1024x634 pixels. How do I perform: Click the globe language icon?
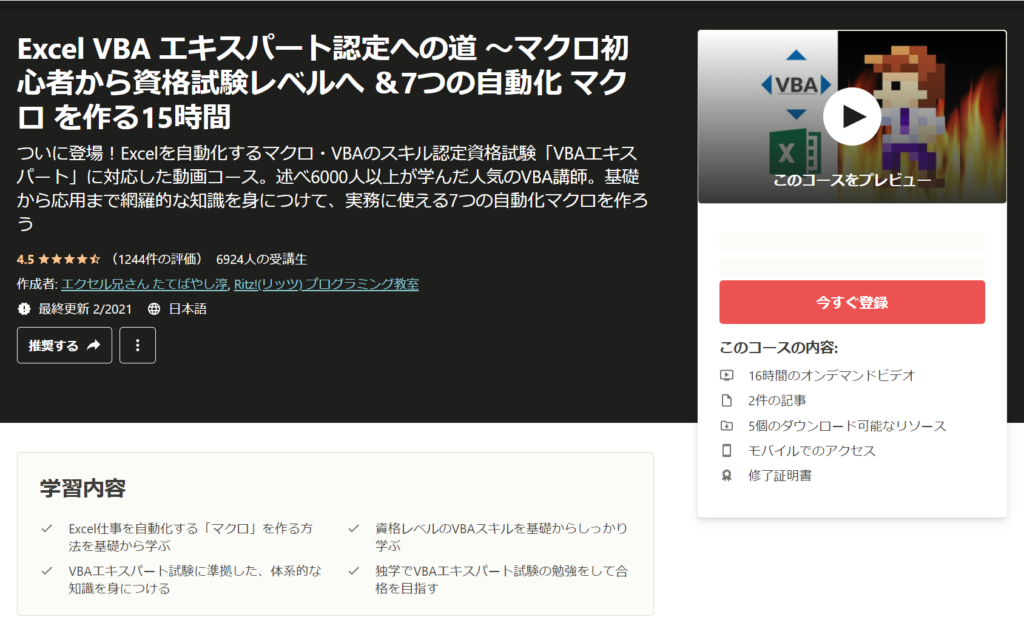tap(153, 309)
